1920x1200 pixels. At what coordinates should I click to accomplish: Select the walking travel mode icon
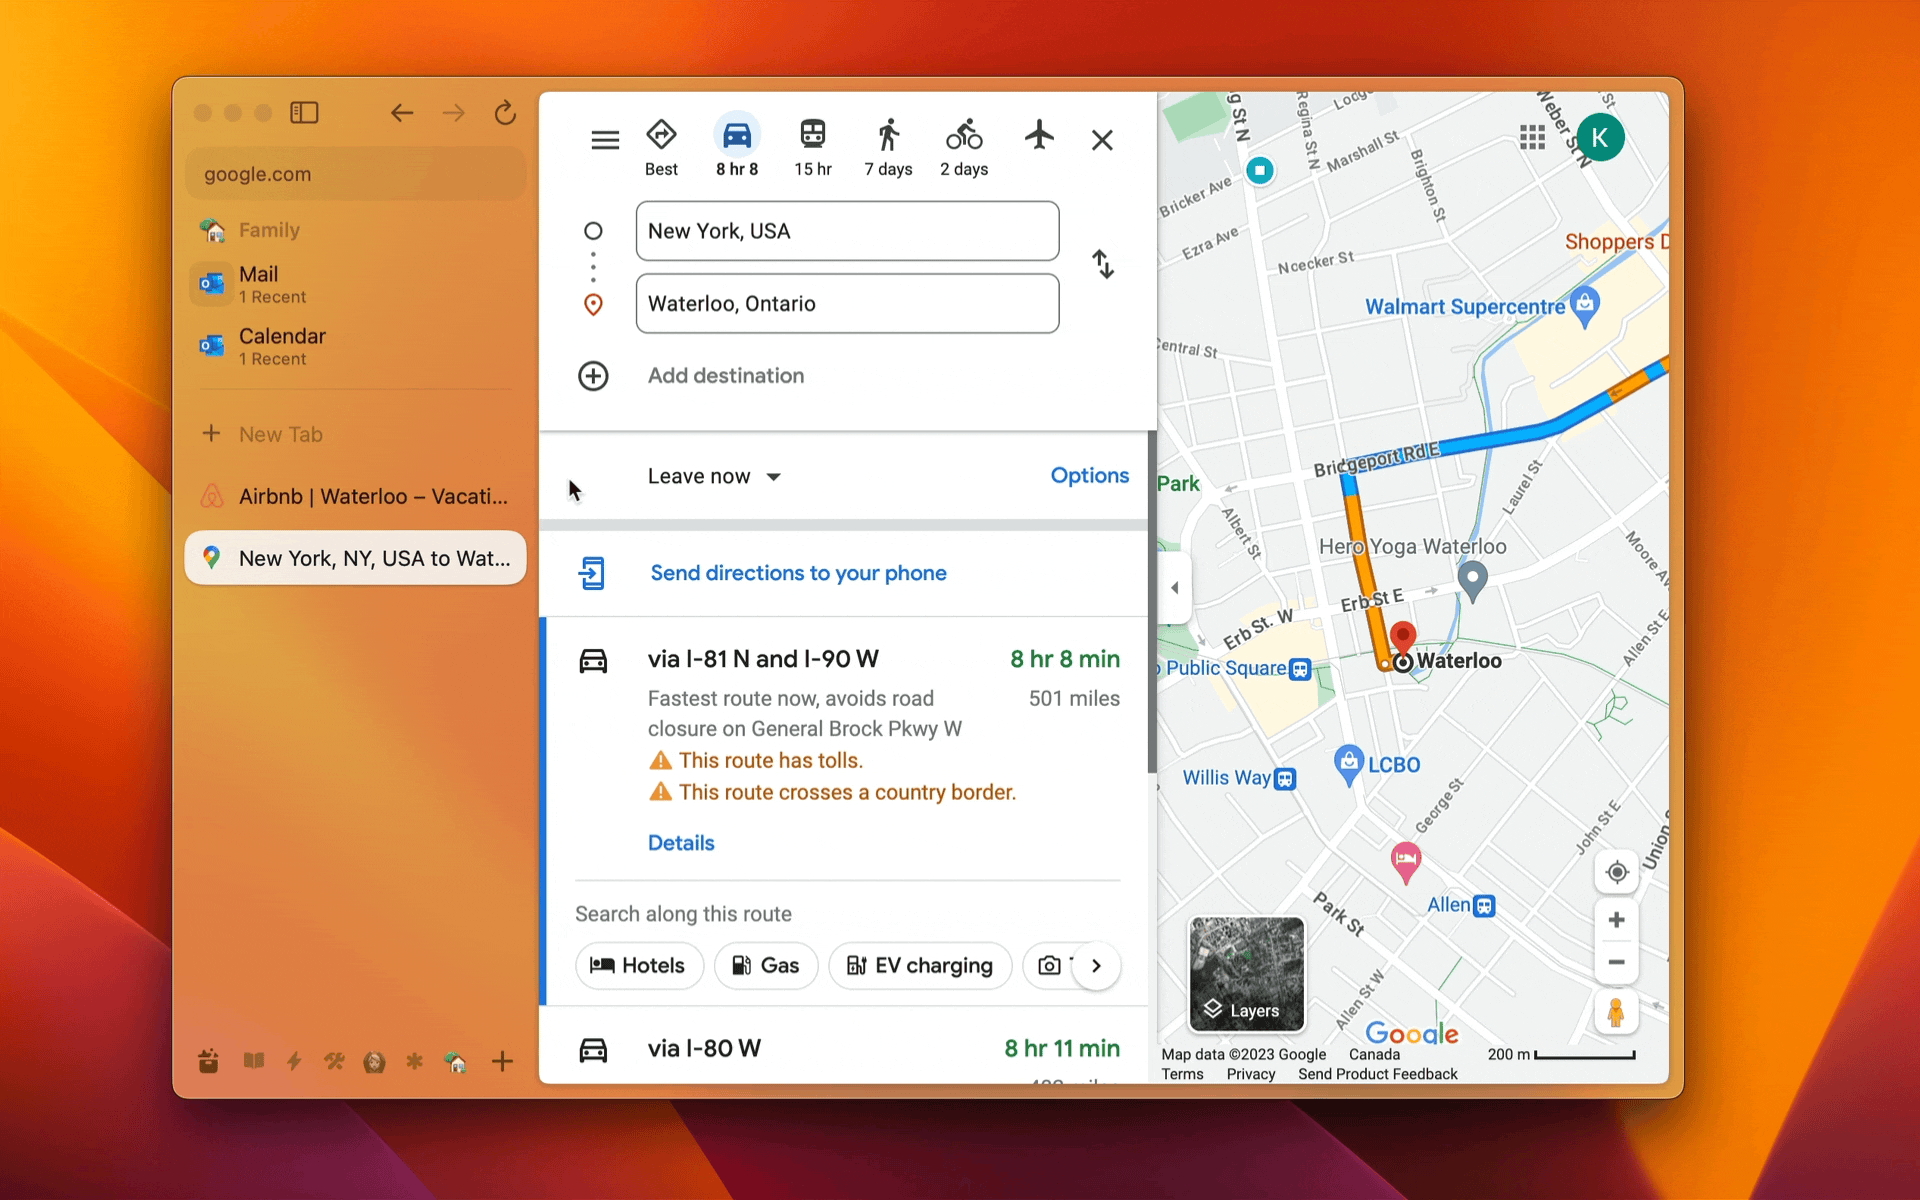pyautogui.click(x=888, y=135)
